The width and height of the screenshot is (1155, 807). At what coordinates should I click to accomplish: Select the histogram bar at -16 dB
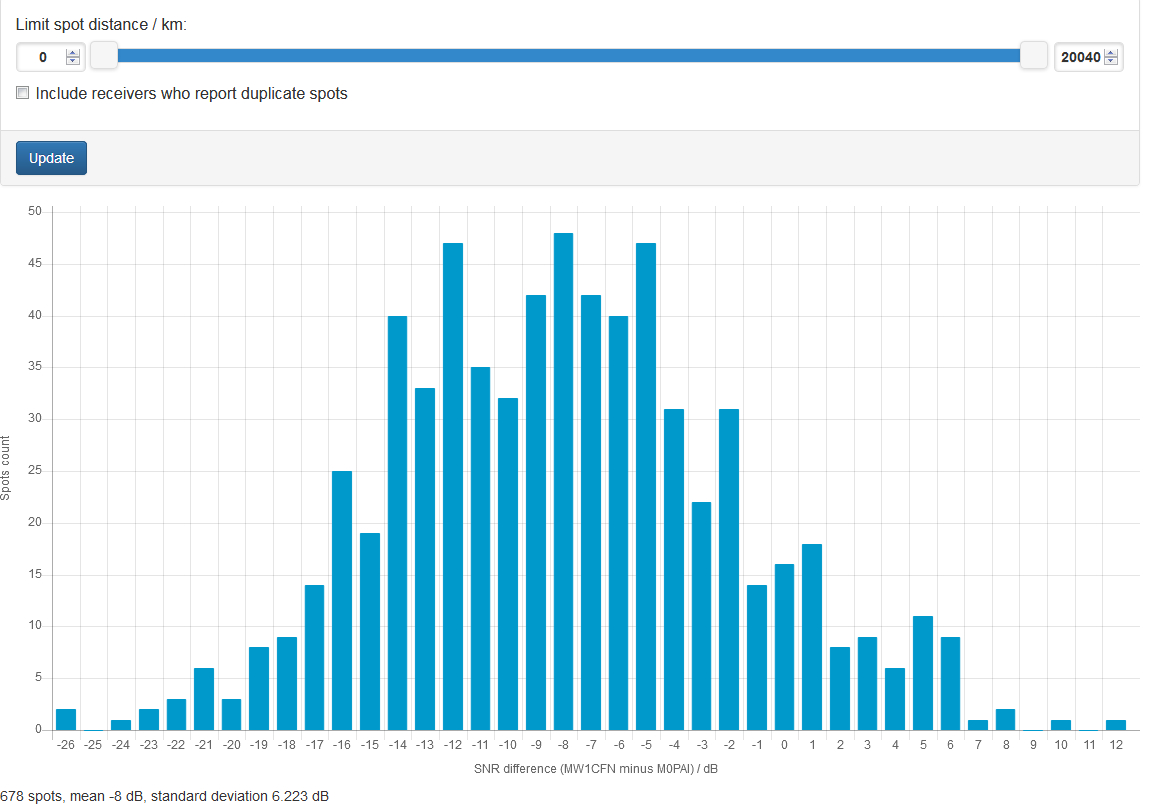tap(342, 601)
